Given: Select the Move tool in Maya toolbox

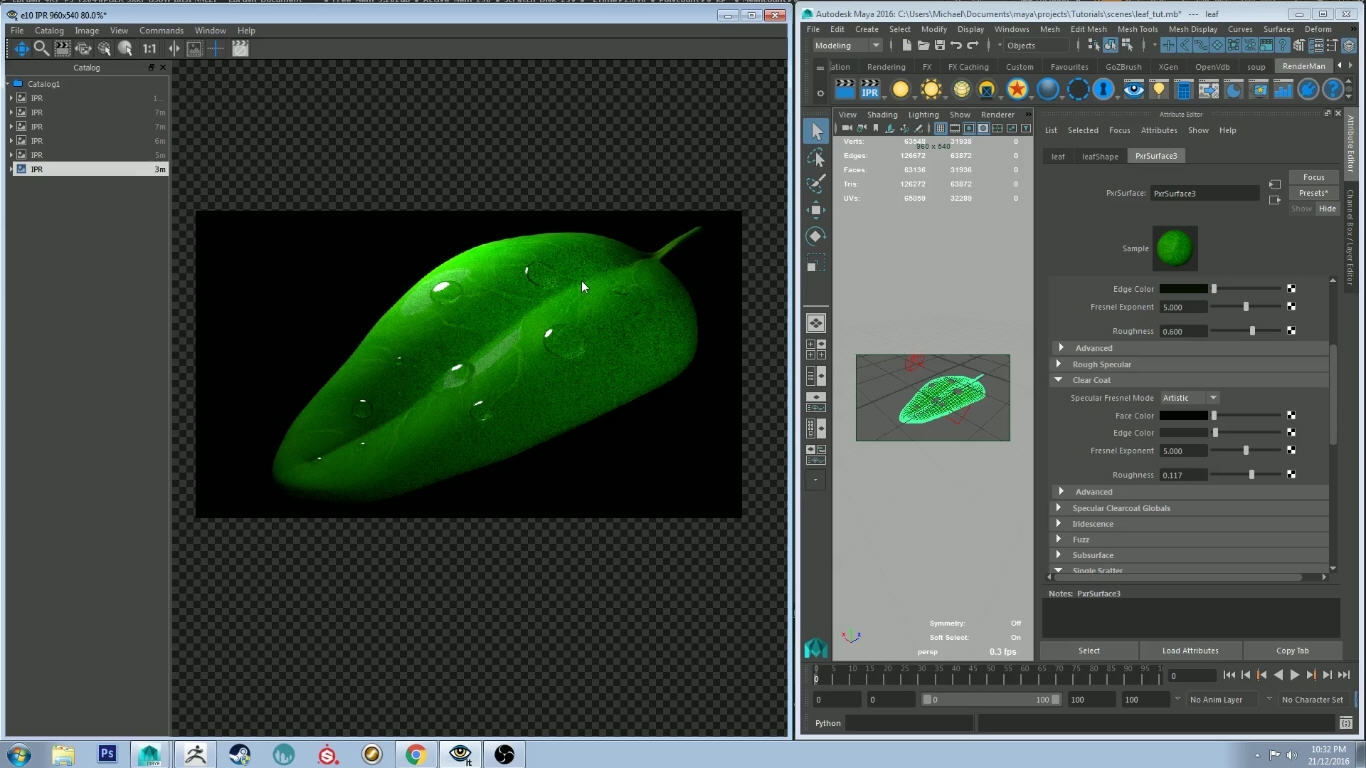Looking at the screenshot, I should [x=816, y=210].
